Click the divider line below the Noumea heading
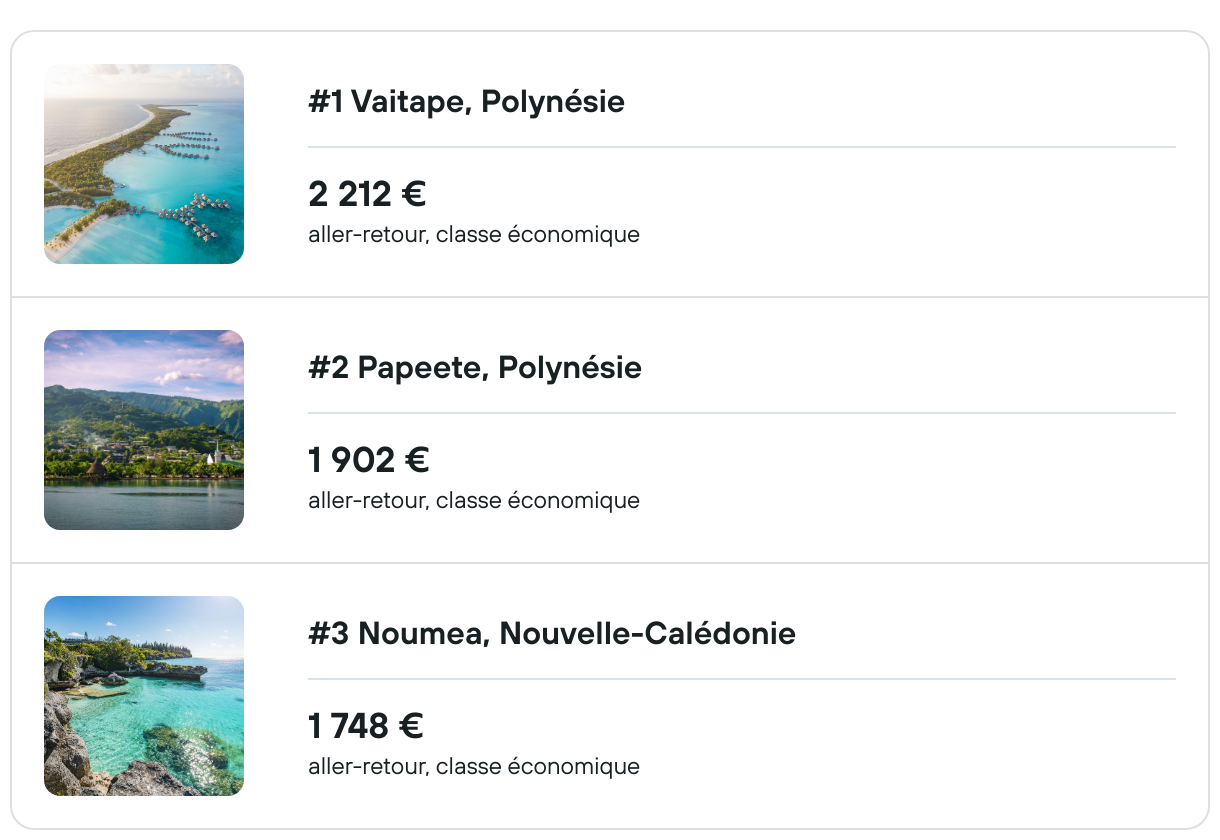 (741, 679)
